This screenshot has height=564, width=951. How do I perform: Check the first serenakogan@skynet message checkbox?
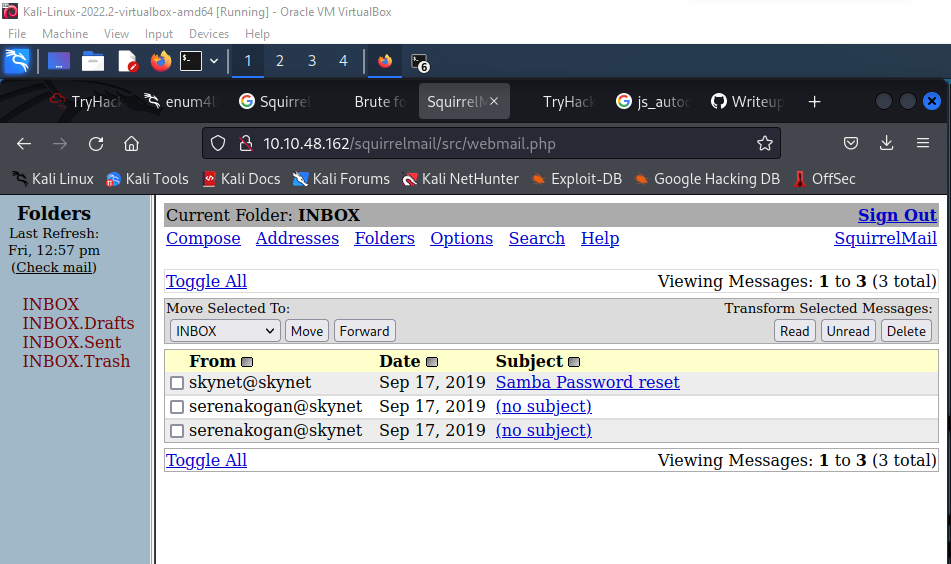pyautogui.click(x=177, y=407)
